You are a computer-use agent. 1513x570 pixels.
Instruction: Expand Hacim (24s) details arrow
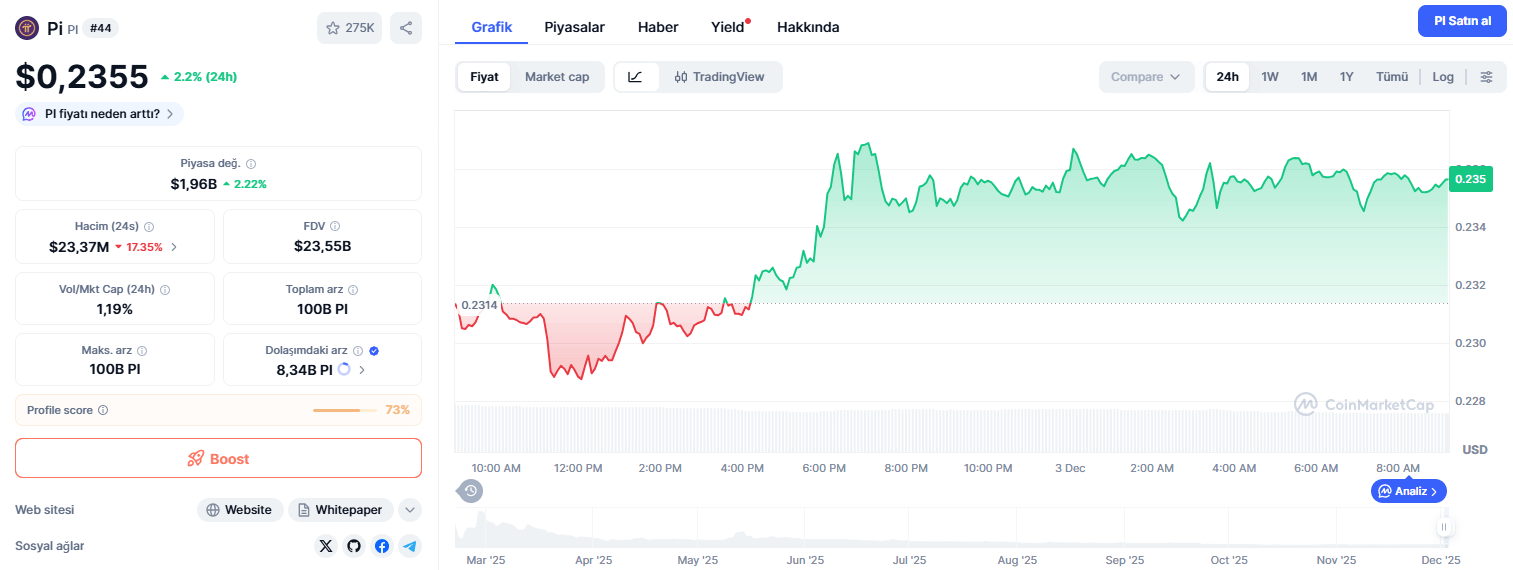click(174, 247)
